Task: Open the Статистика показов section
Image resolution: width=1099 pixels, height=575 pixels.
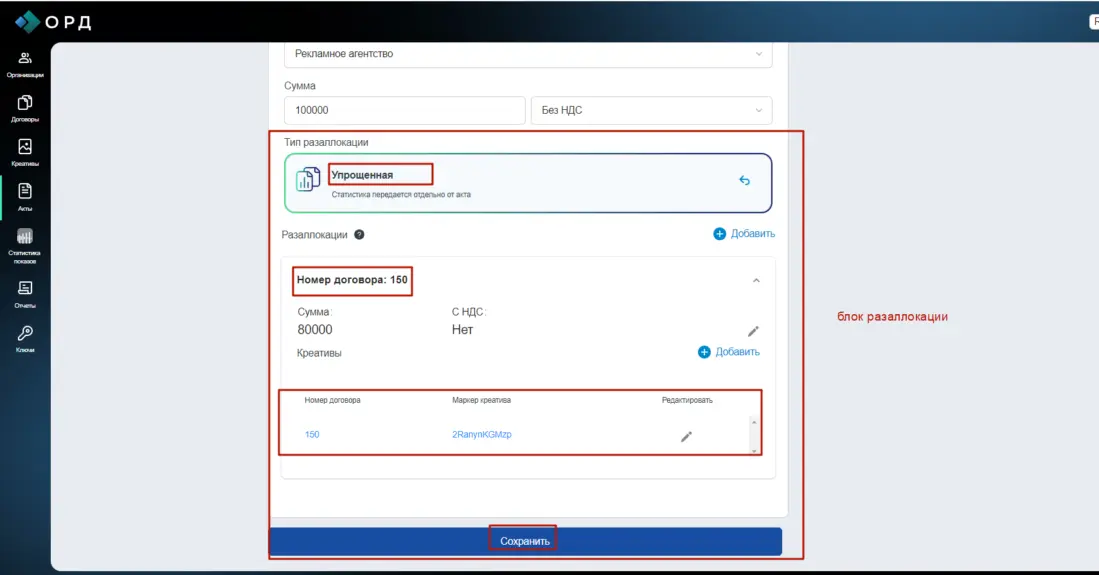Action: pyautogui.click(x=25, y=247)
